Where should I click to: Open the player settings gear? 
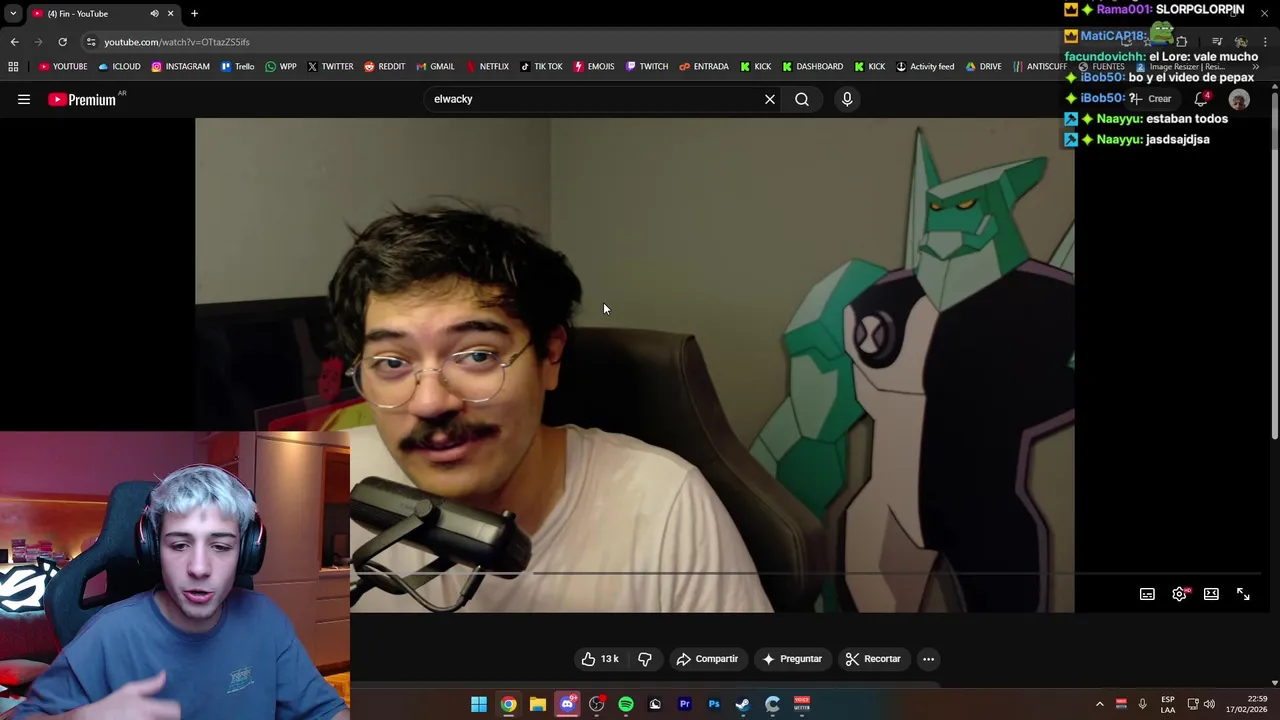coord(1180,594)
